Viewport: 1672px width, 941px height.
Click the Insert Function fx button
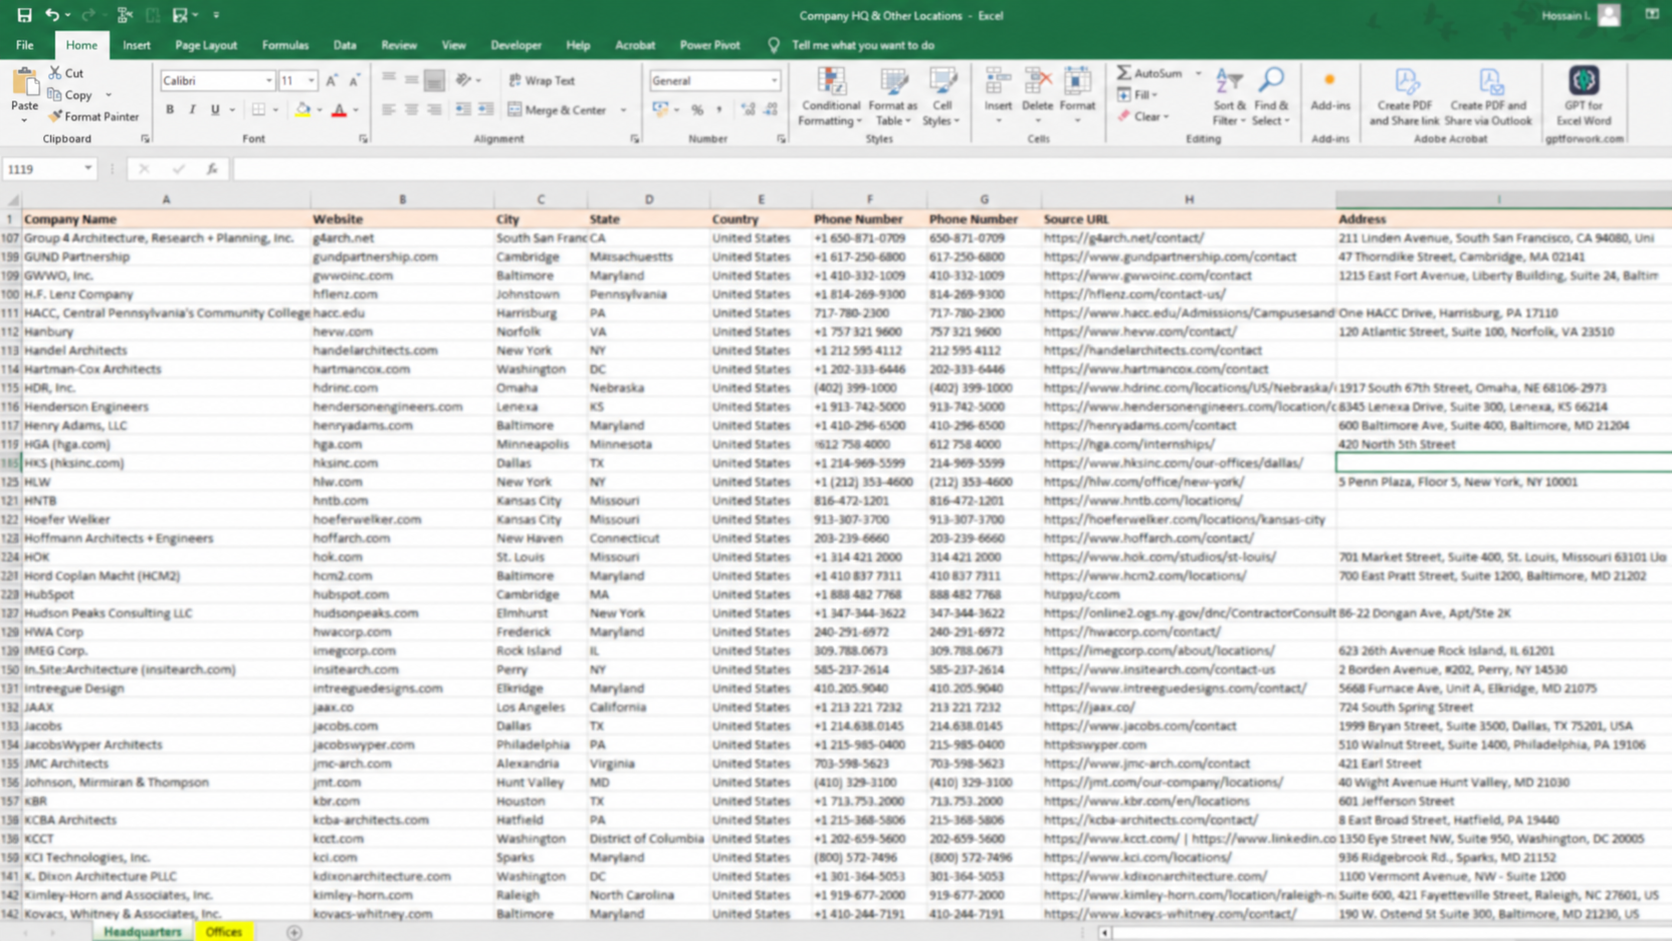(x=212, y=169)
